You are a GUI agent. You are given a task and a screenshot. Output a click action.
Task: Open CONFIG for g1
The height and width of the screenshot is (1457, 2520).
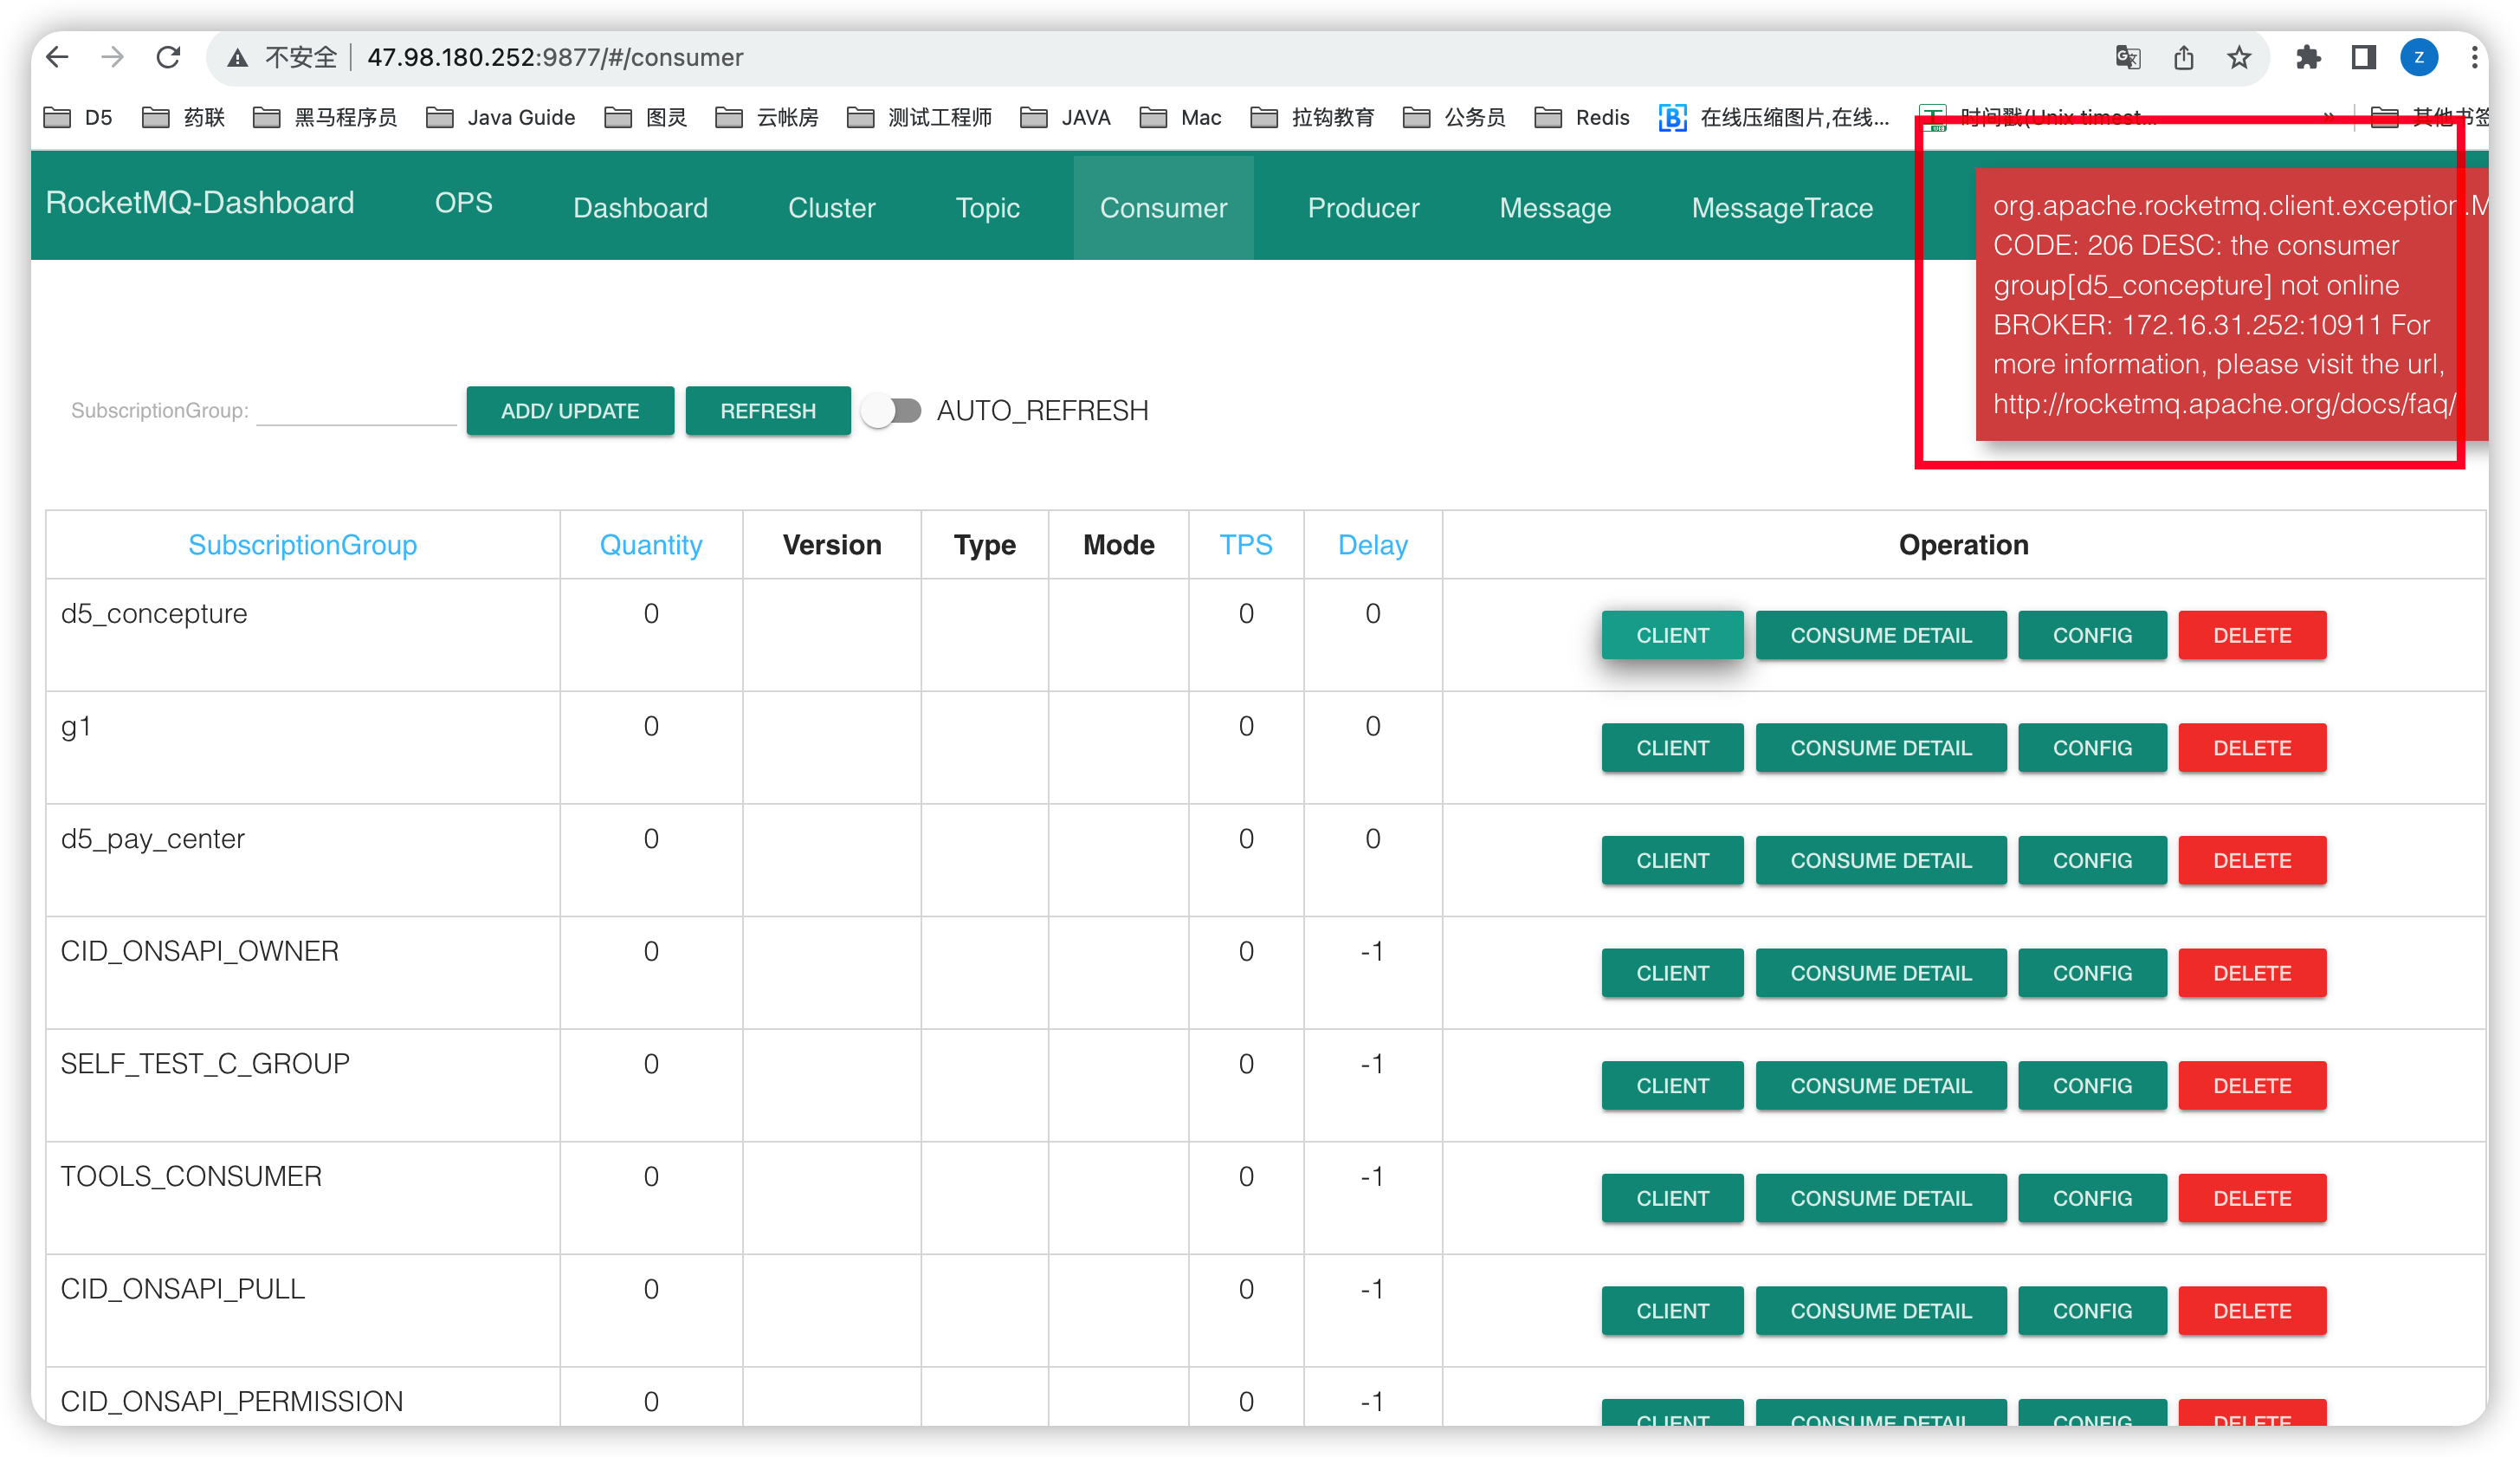click(x=2092, y=748)
